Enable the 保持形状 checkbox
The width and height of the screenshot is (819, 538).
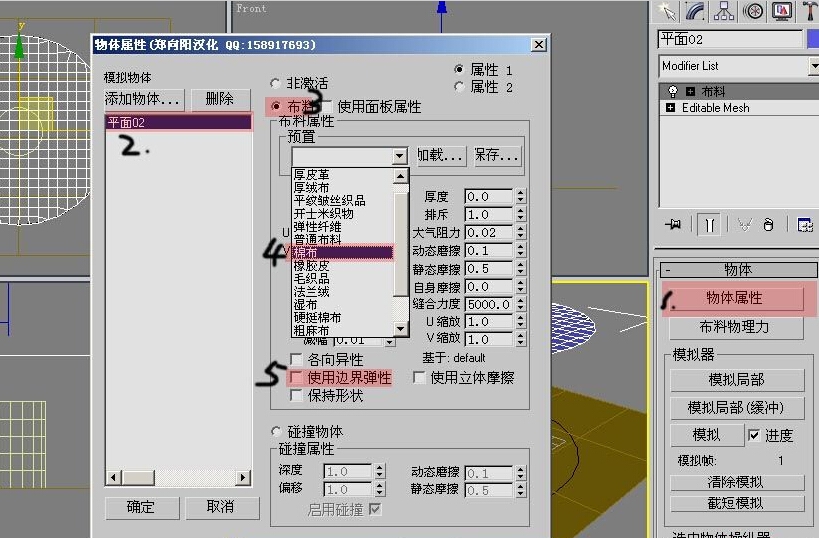pos(296,395)
